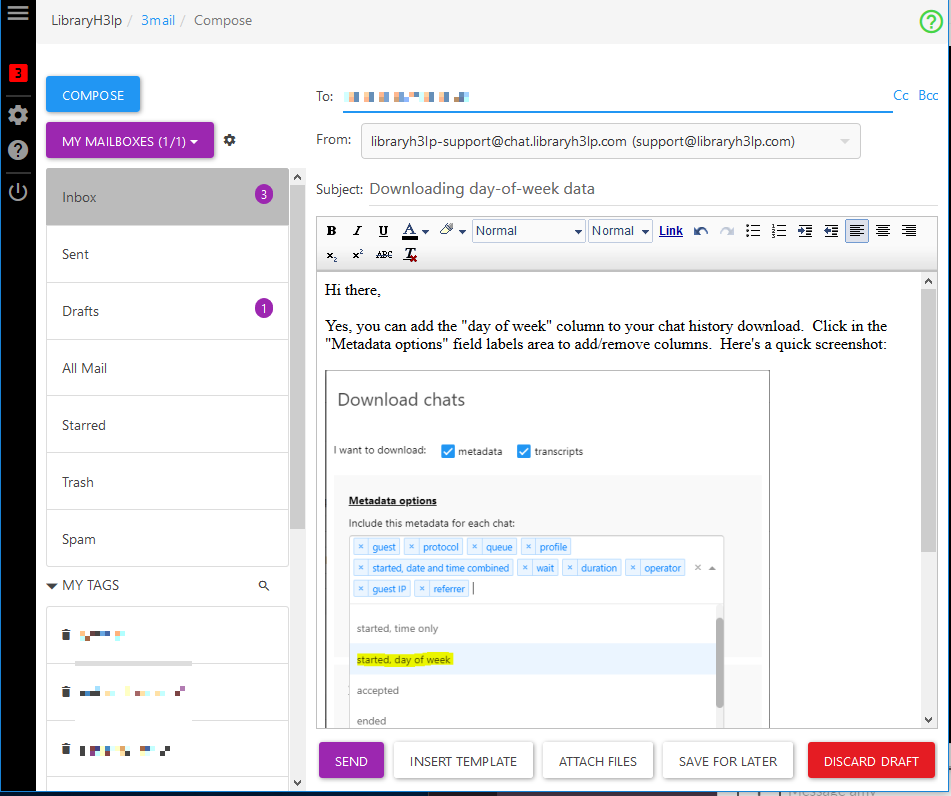Send the composed email

(351, 760)
